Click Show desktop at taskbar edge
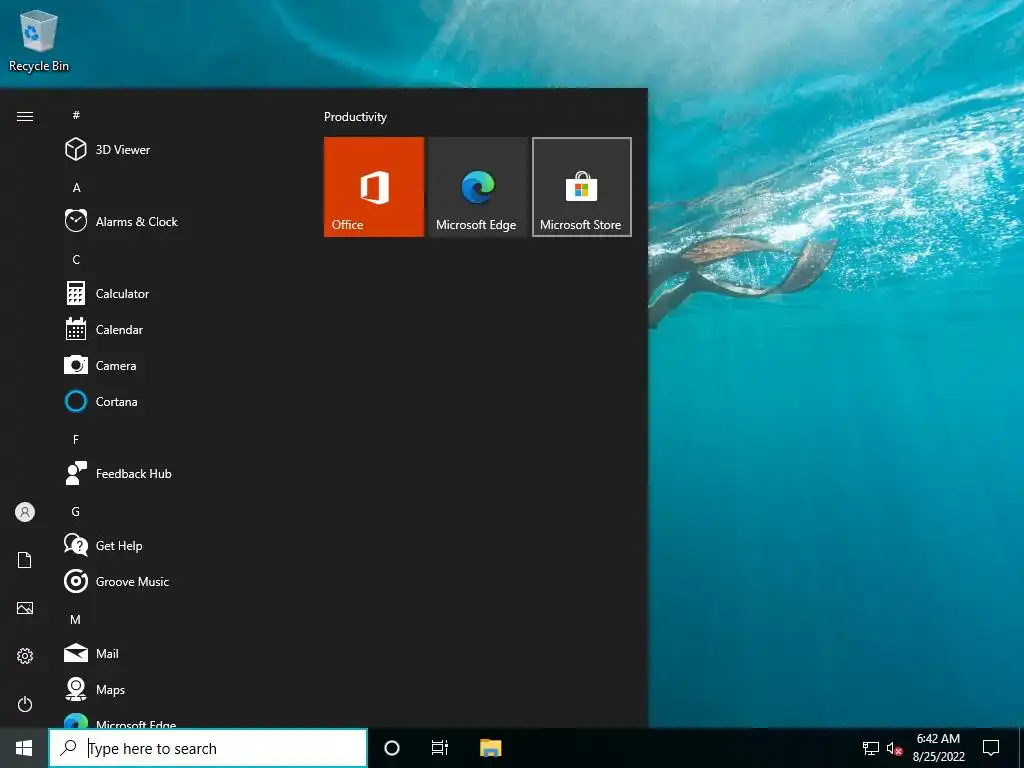The width and height of the screenshot is (1024, 768). (x=1020, y=748)
